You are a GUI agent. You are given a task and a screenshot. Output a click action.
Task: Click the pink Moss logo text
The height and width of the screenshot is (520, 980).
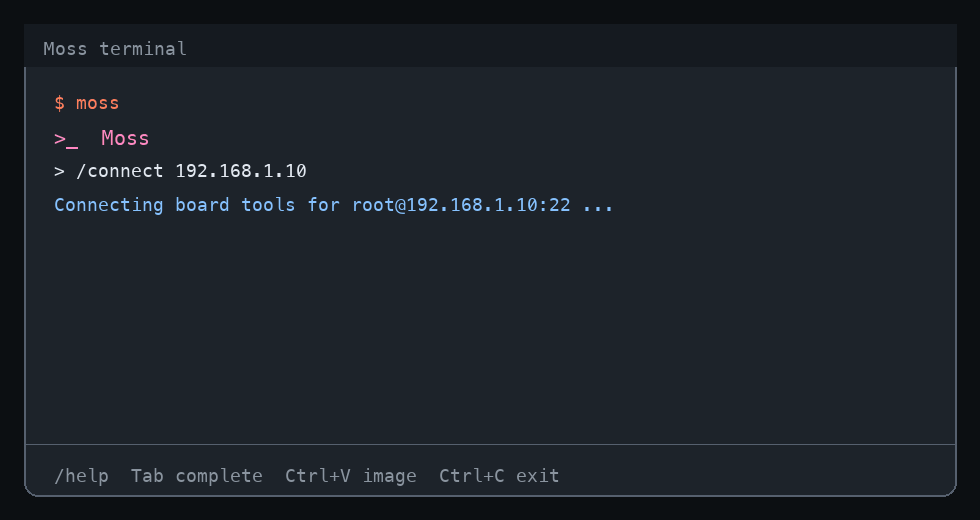click(x=125, y=138)
